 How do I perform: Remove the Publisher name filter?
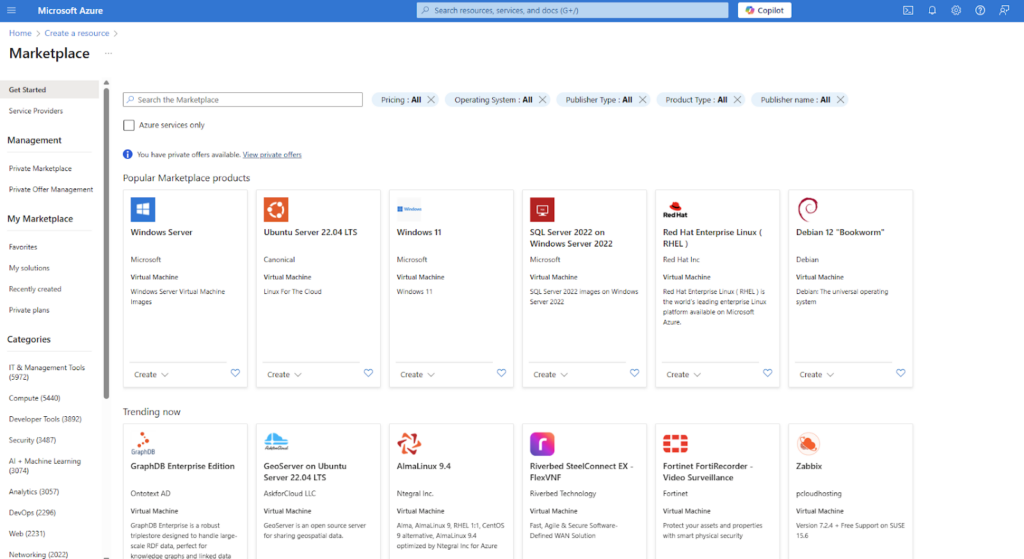click(840, 100)
